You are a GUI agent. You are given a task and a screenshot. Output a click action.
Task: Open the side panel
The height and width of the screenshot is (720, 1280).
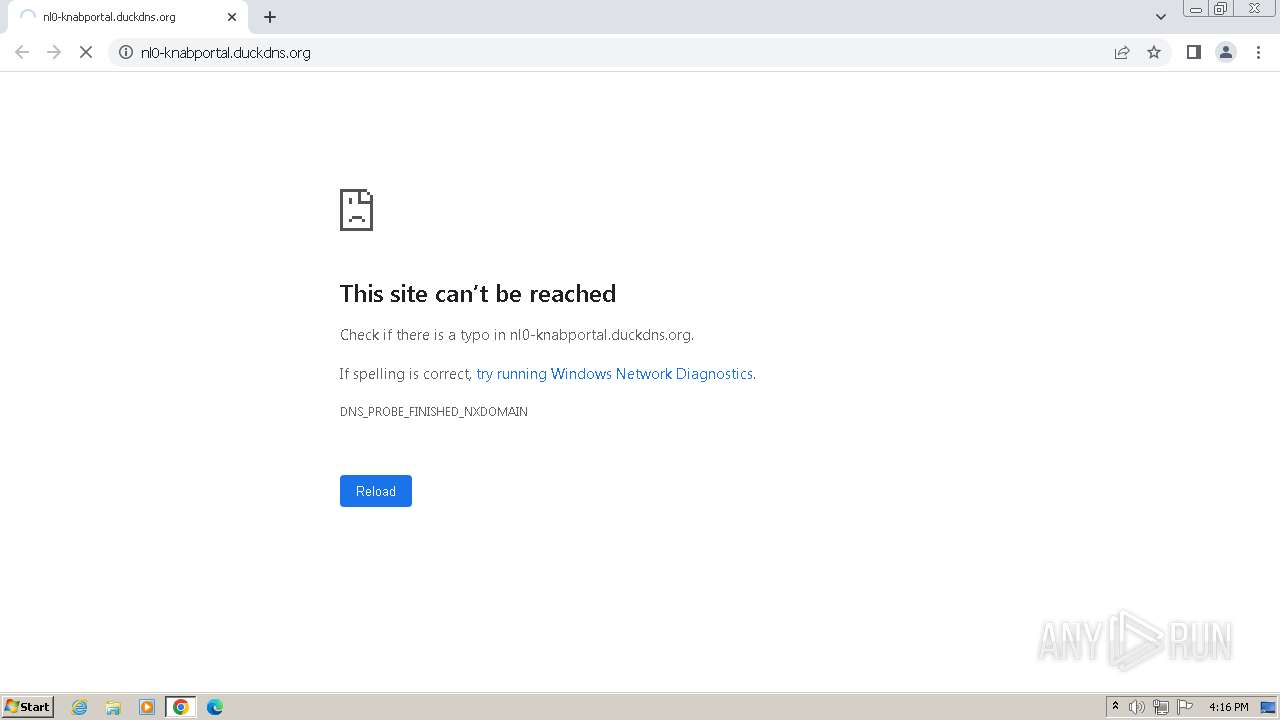click(1193, 52)
